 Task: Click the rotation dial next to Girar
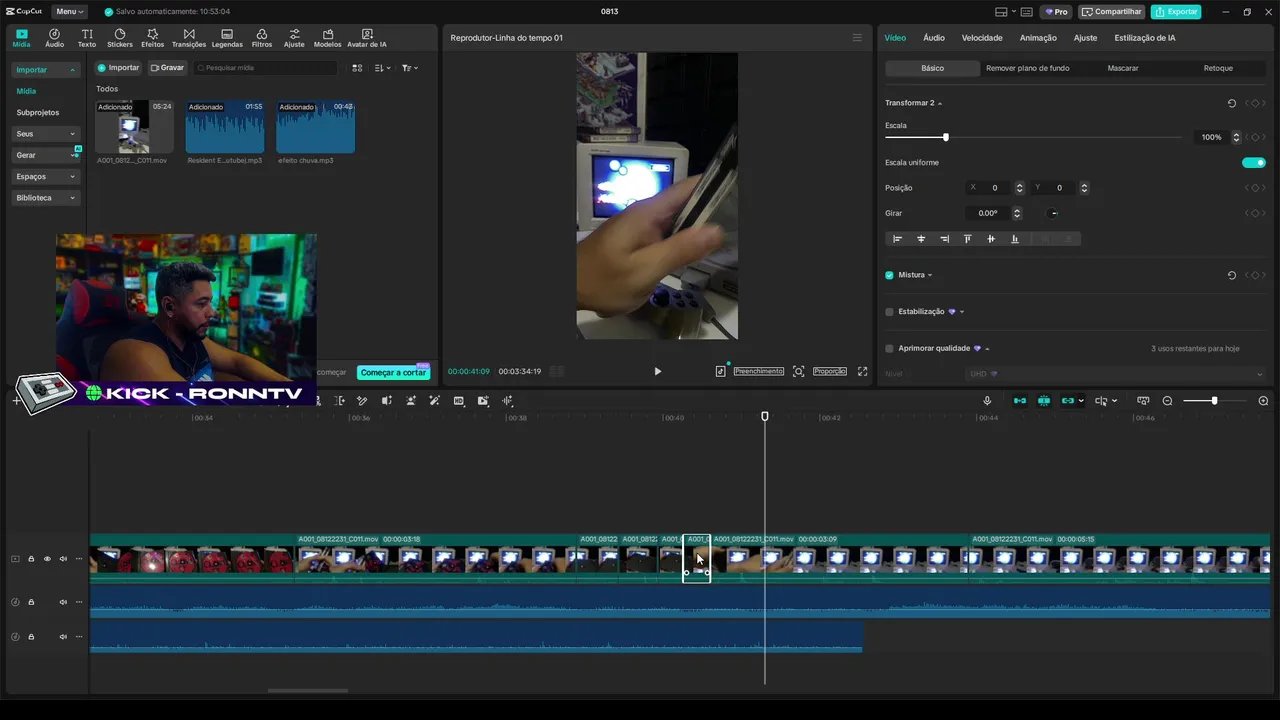coord(1053,213)
